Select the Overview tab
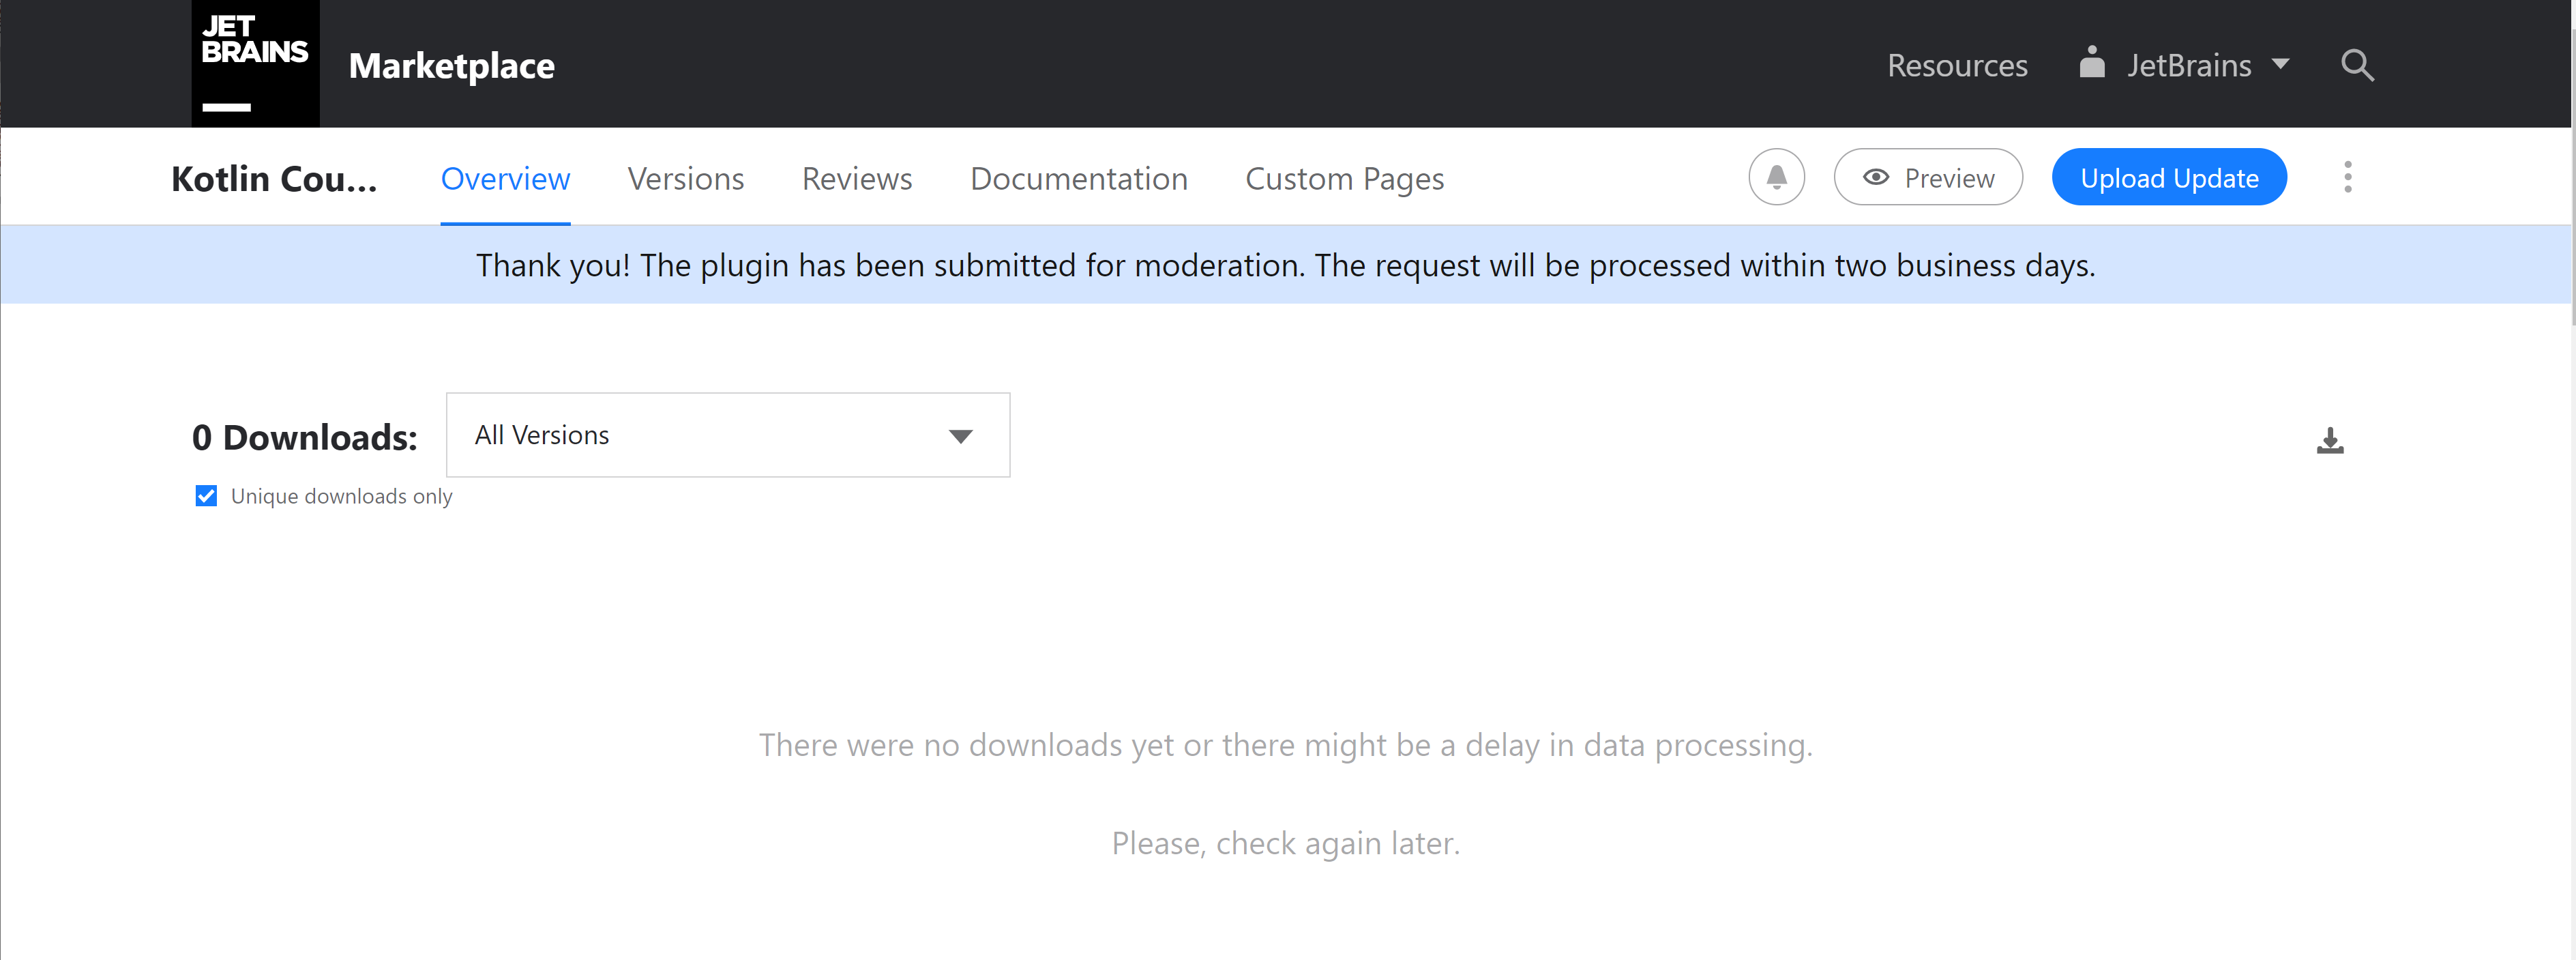The image size is (2576, 960). [505, 179]
